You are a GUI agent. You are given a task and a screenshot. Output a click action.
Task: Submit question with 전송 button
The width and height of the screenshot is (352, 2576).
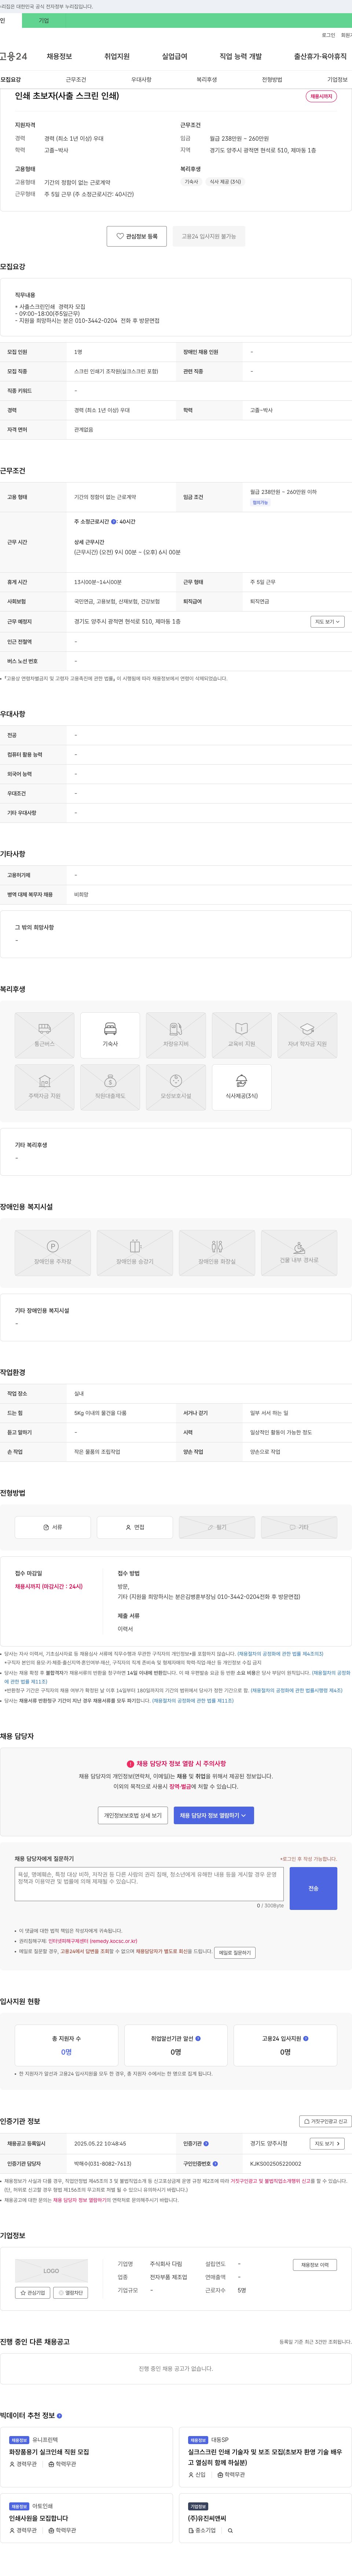tap(313, 1888)
